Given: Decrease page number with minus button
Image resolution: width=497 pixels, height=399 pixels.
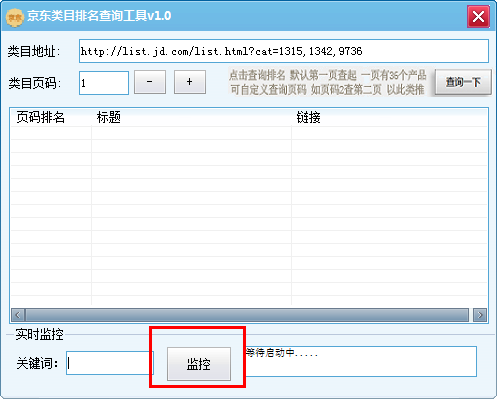Looking at the screenshot, I should 150,82.
